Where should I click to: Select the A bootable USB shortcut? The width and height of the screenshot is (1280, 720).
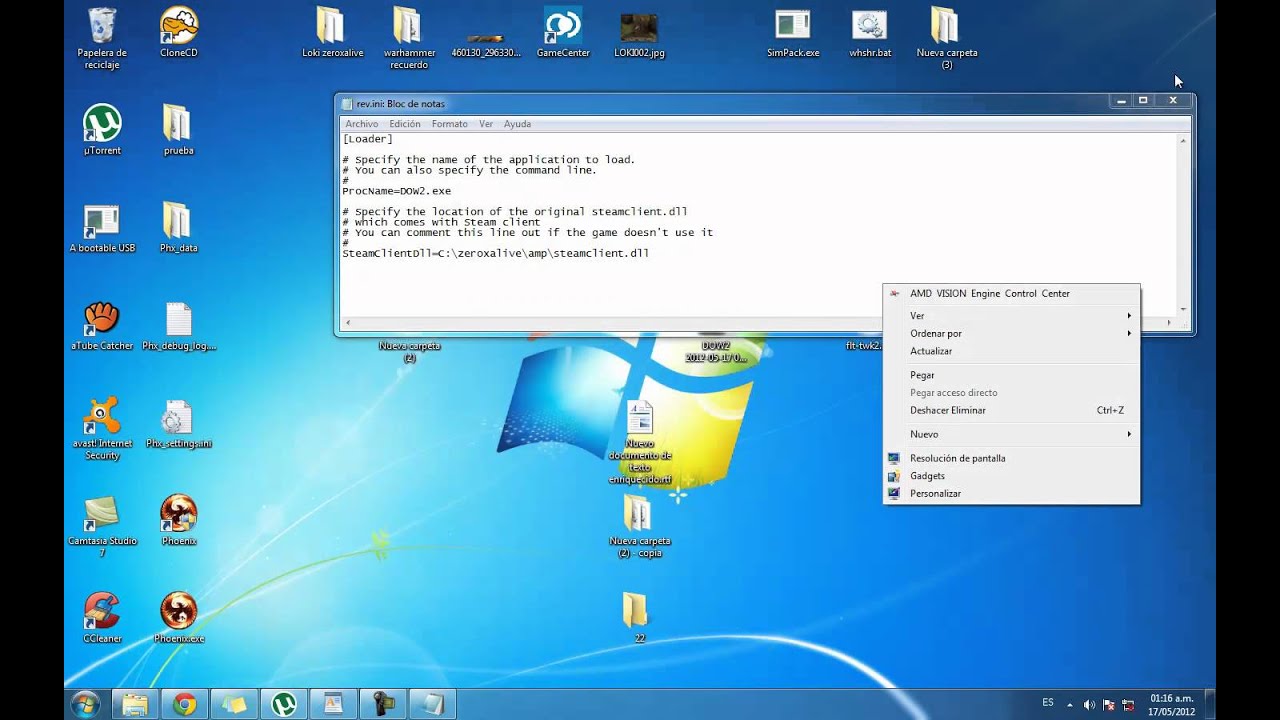point(102,228)
